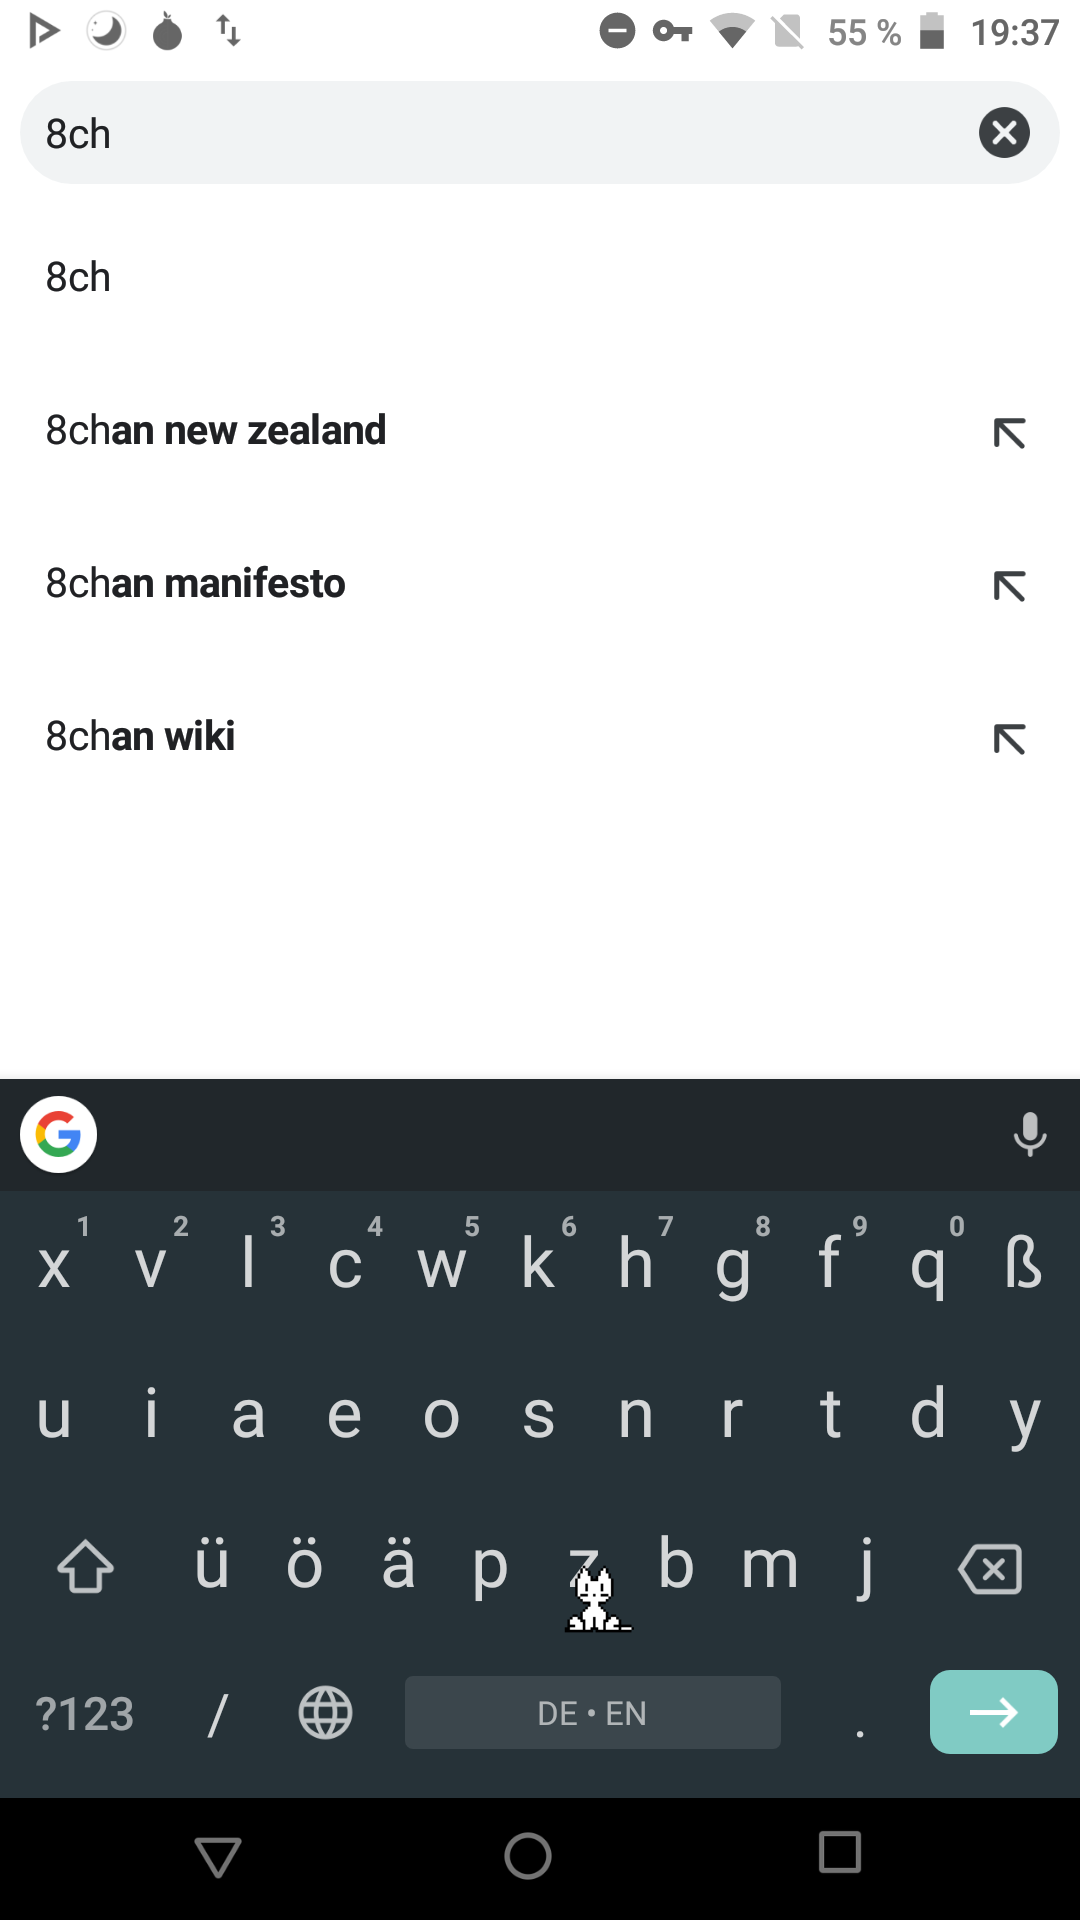Toggle the shift key
Viewport: 1080px width, 1920px height.
tap(86, 1566)
